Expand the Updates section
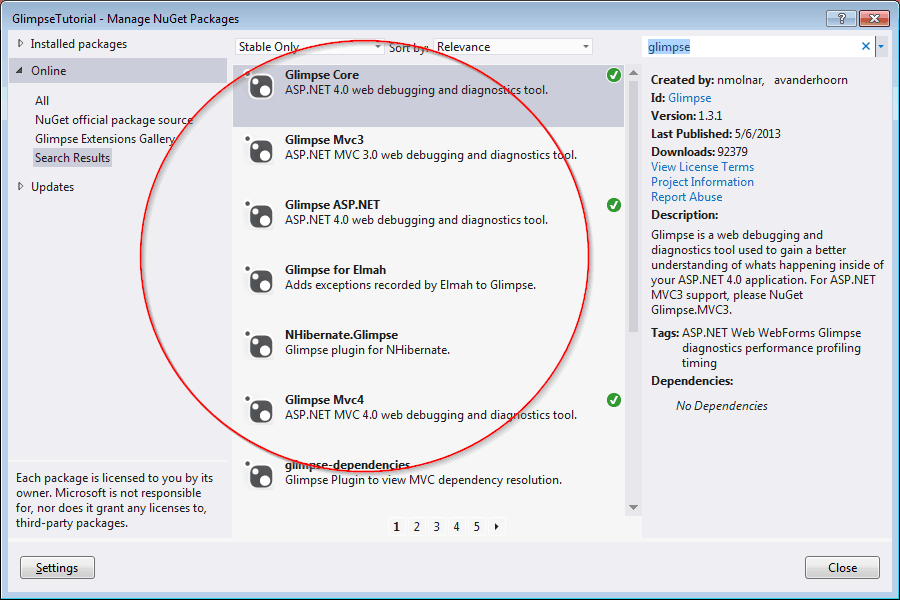 tap(22, 187)
